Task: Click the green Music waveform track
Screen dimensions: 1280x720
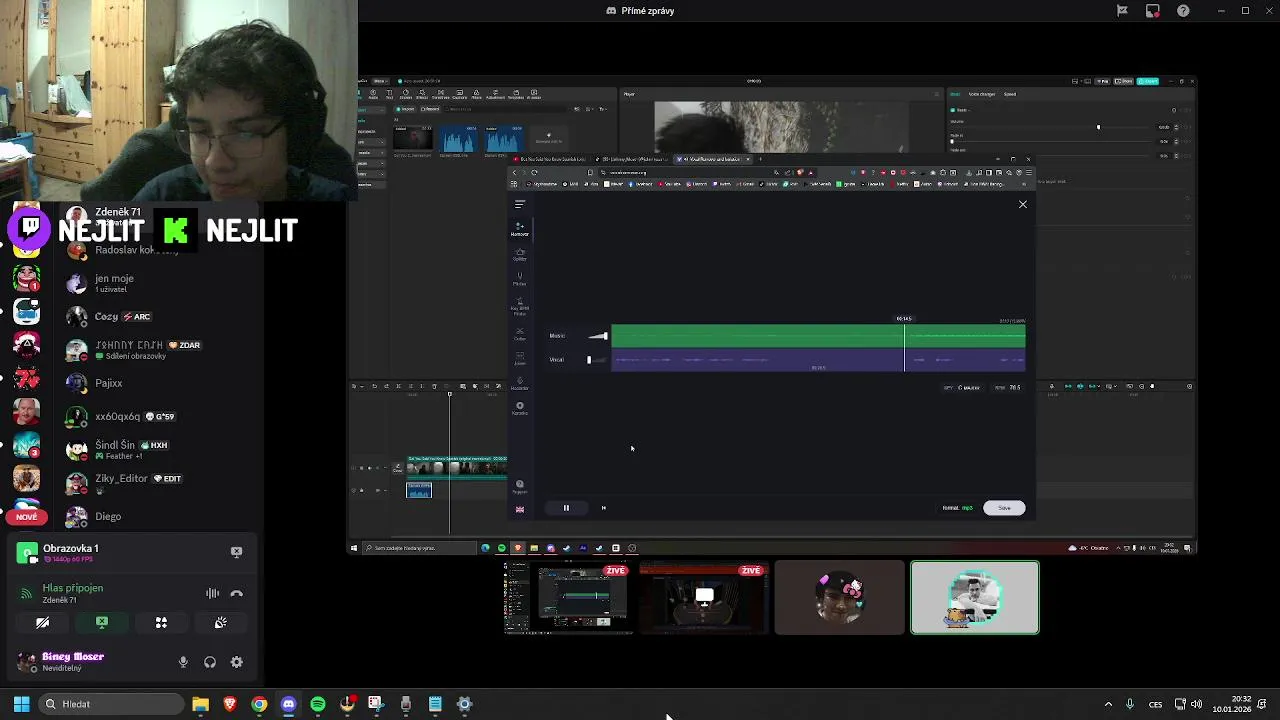Action: click(x=818, y=336)
